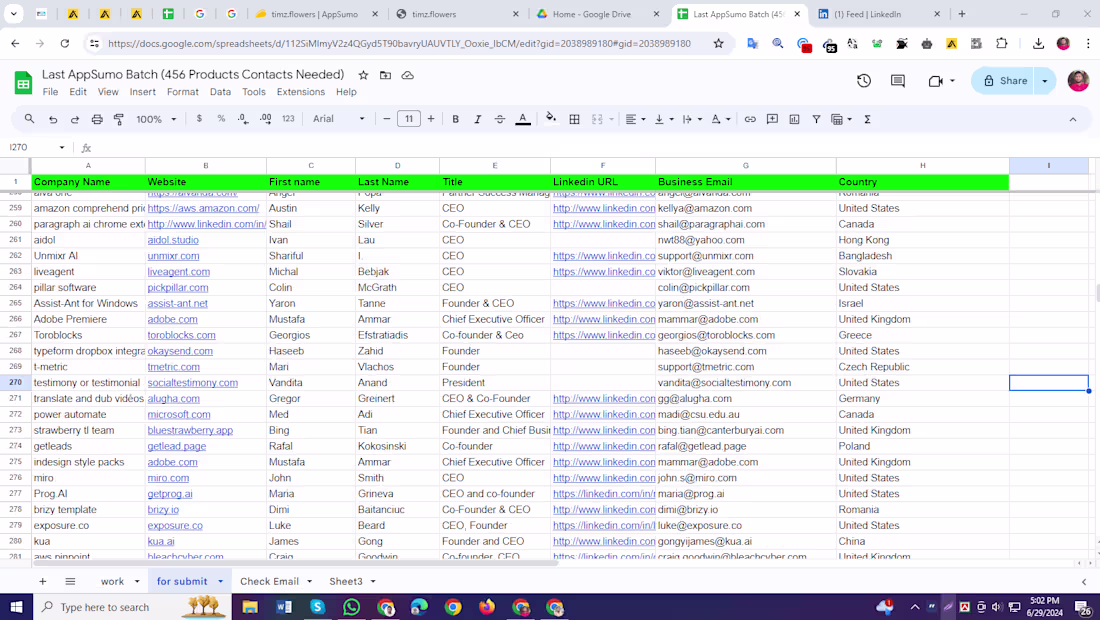
Task: Open the for submit tab dropdown arrow
Action: [220, 581]
